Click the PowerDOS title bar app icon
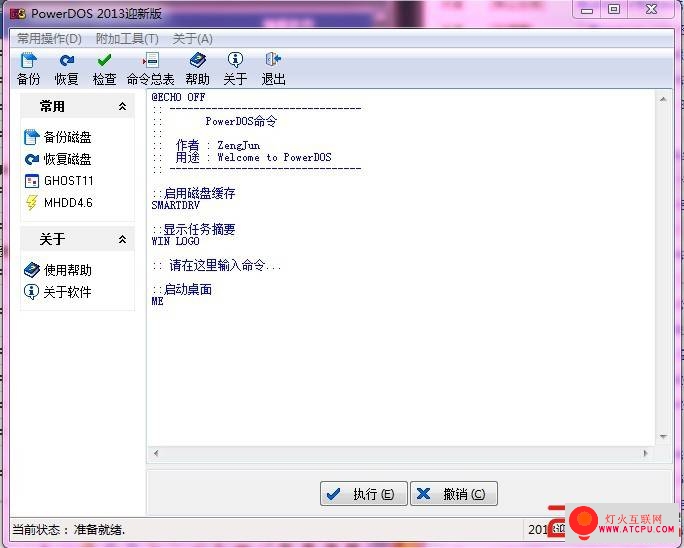 [17, 14]
